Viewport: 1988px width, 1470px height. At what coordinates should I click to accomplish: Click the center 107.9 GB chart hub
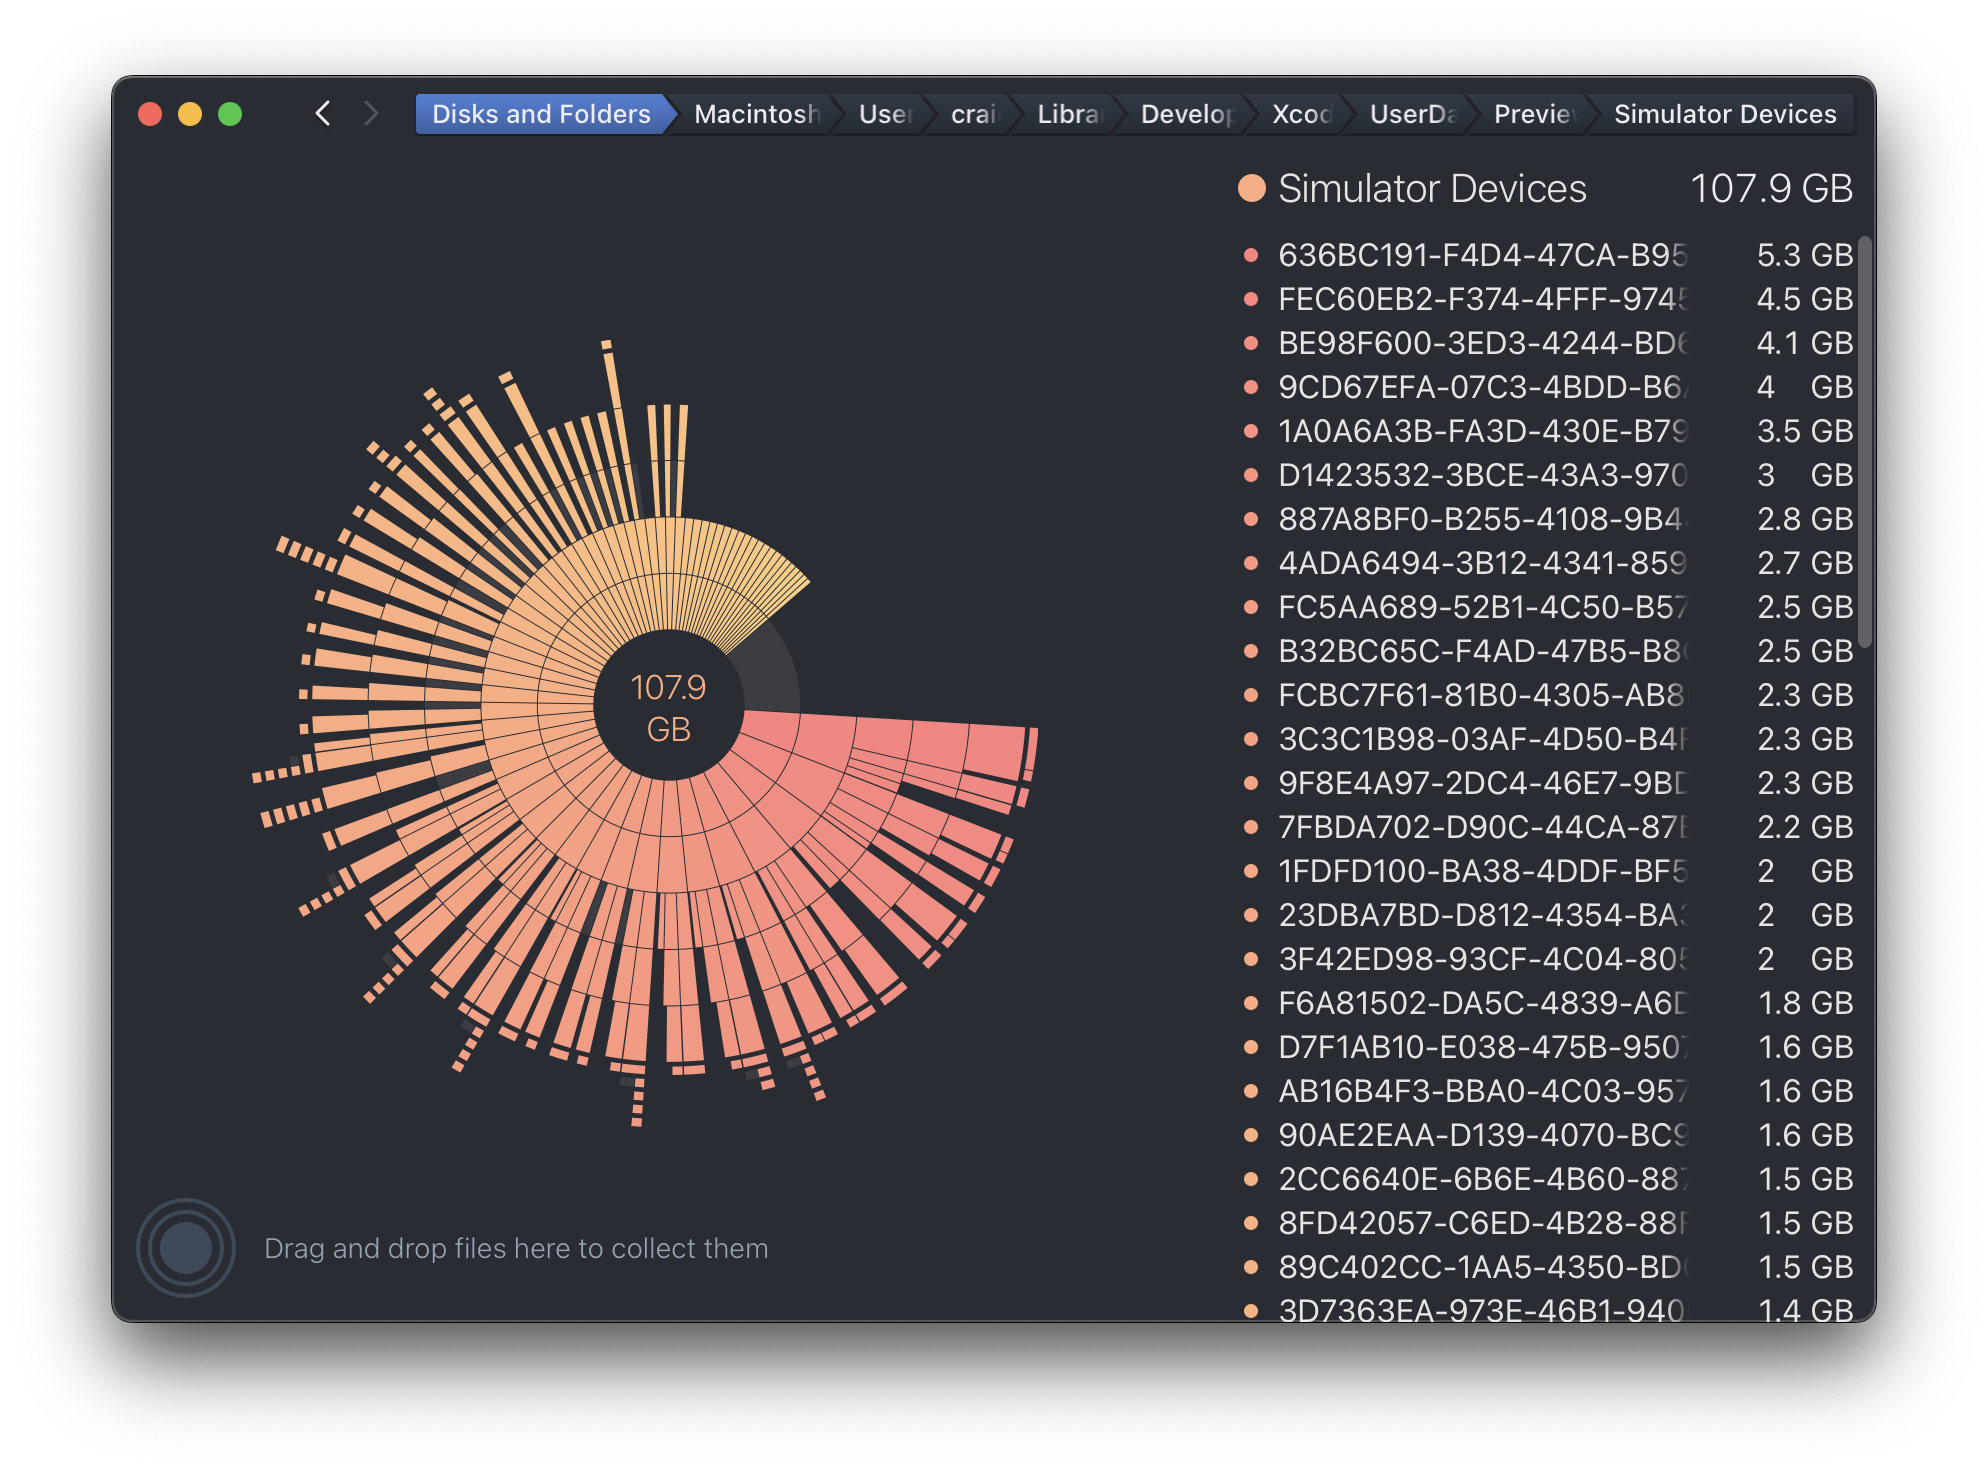[668, 707]
